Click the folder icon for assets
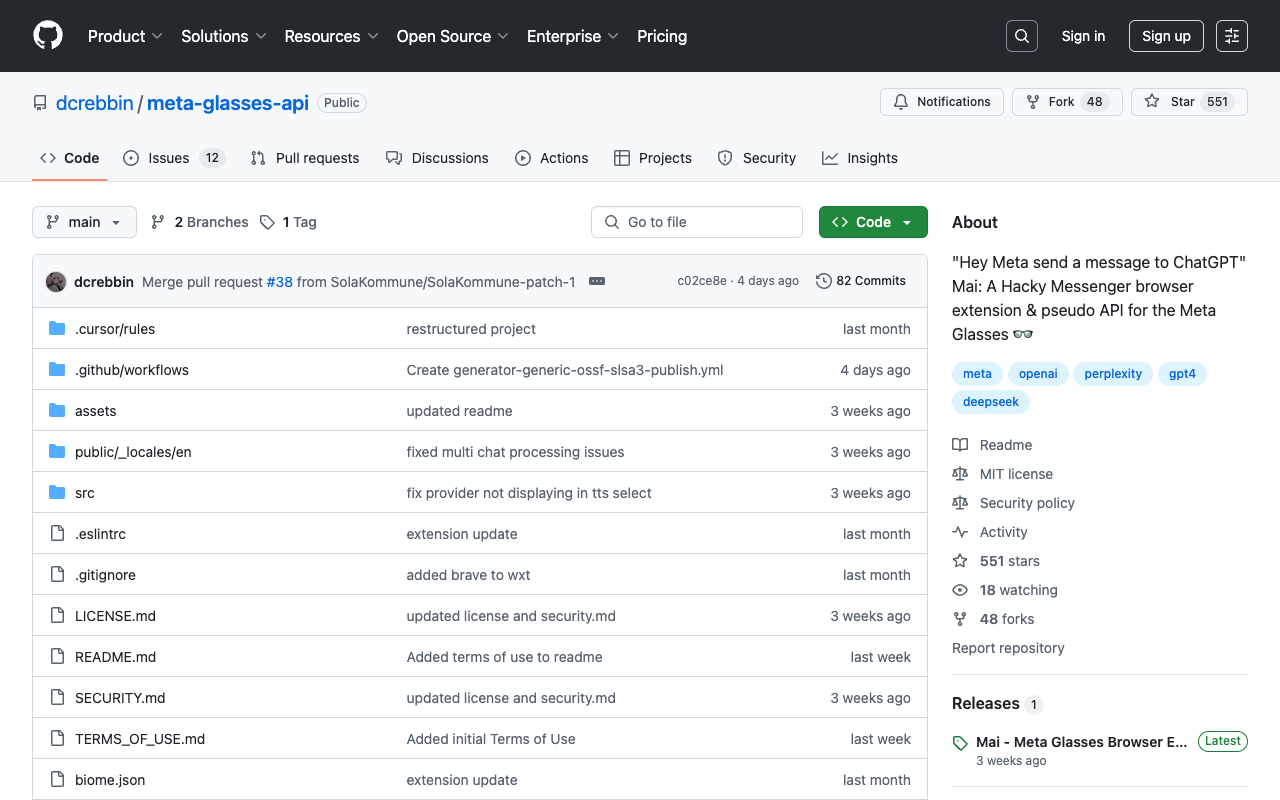 (57, 411)
